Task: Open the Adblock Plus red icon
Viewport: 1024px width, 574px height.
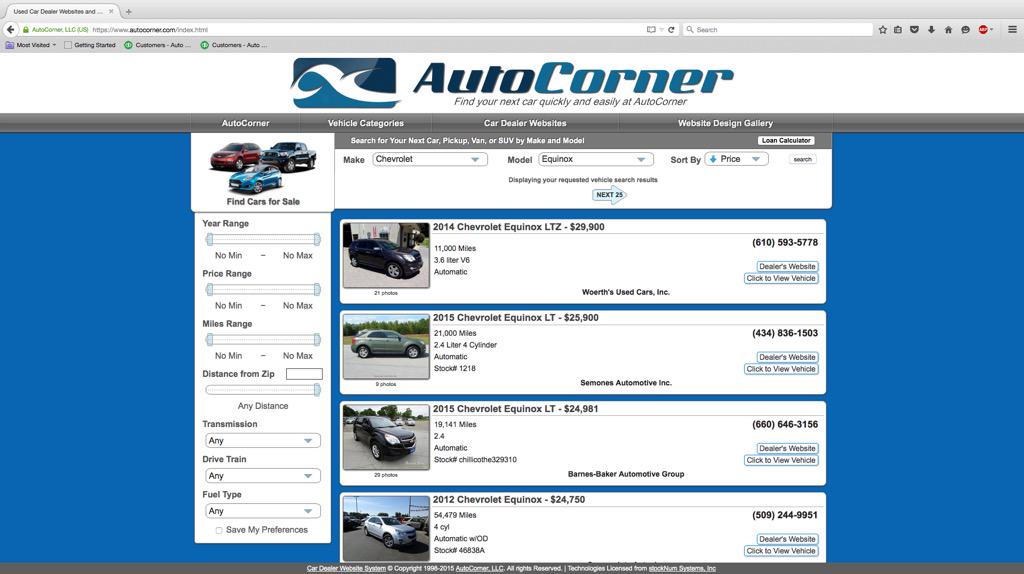Action: pyautogui.click(x=984, y=29)
